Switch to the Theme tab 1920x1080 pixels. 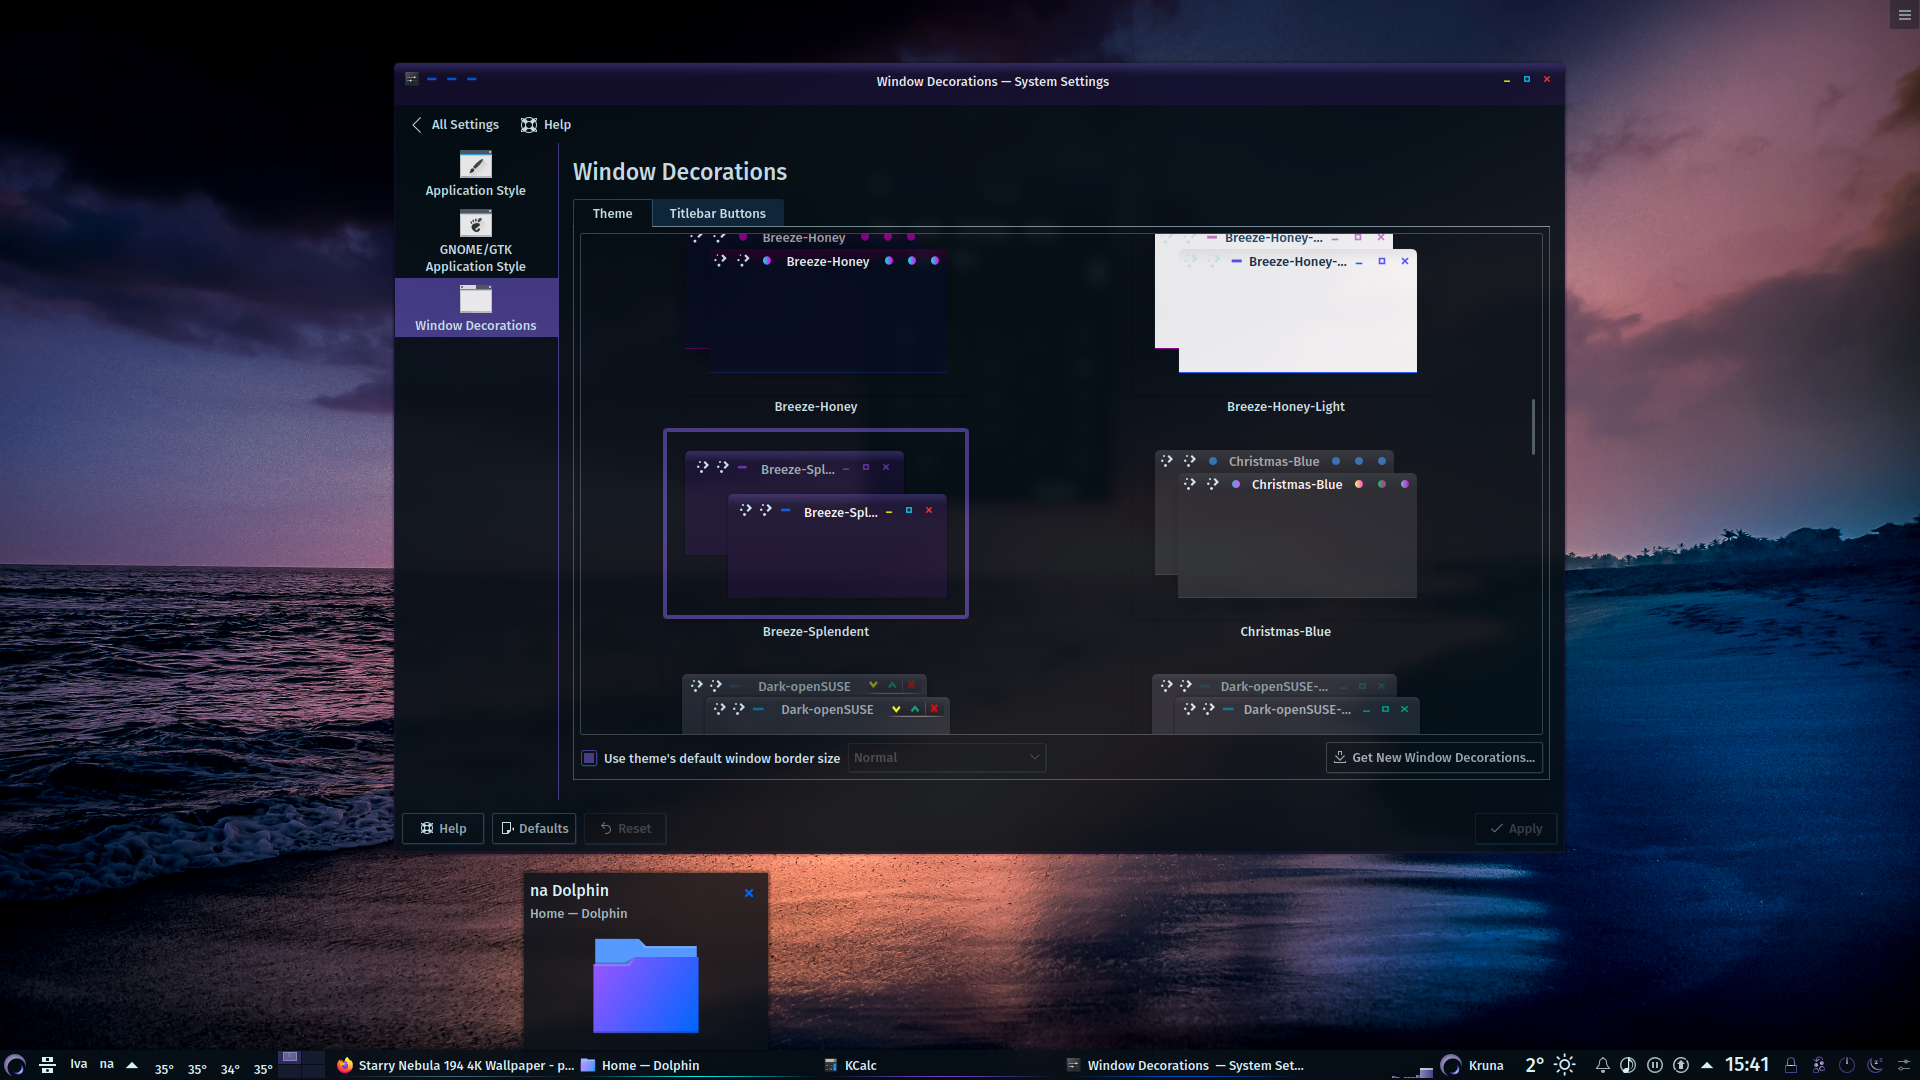(612, 213)
